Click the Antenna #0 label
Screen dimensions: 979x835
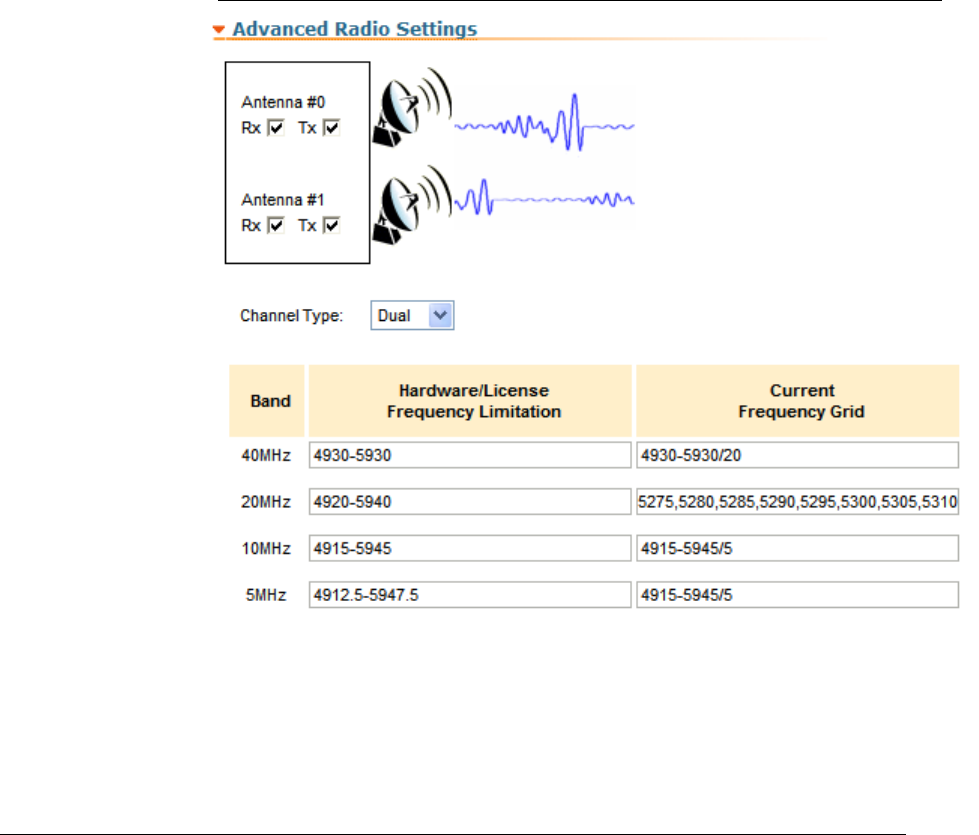point(283,102)
